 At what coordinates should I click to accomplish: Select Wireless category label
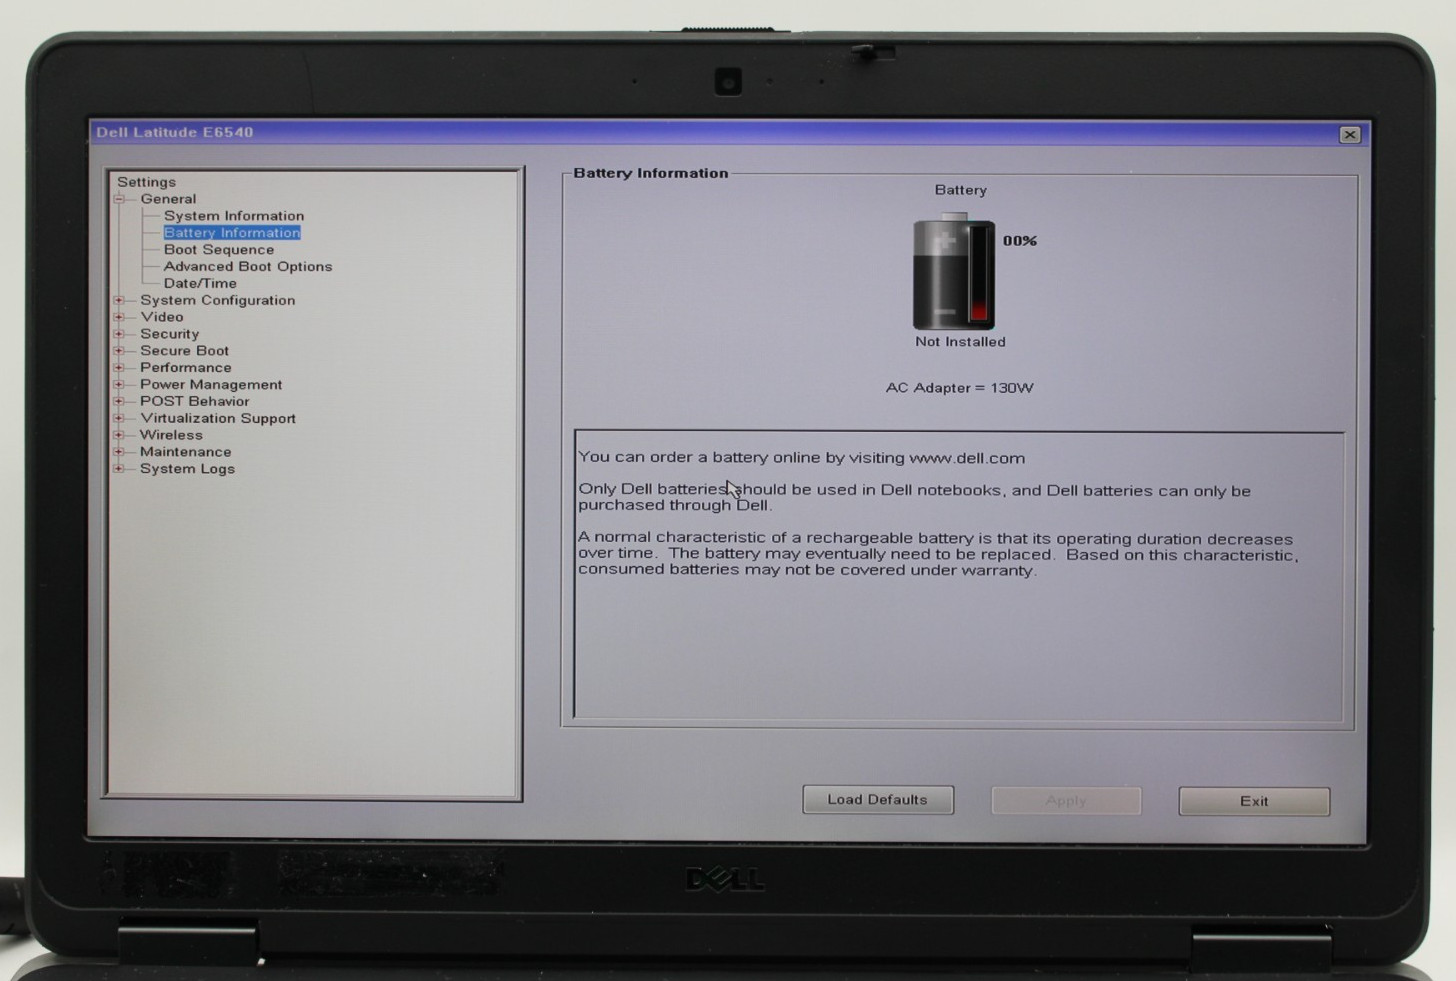tap(171, 435)
